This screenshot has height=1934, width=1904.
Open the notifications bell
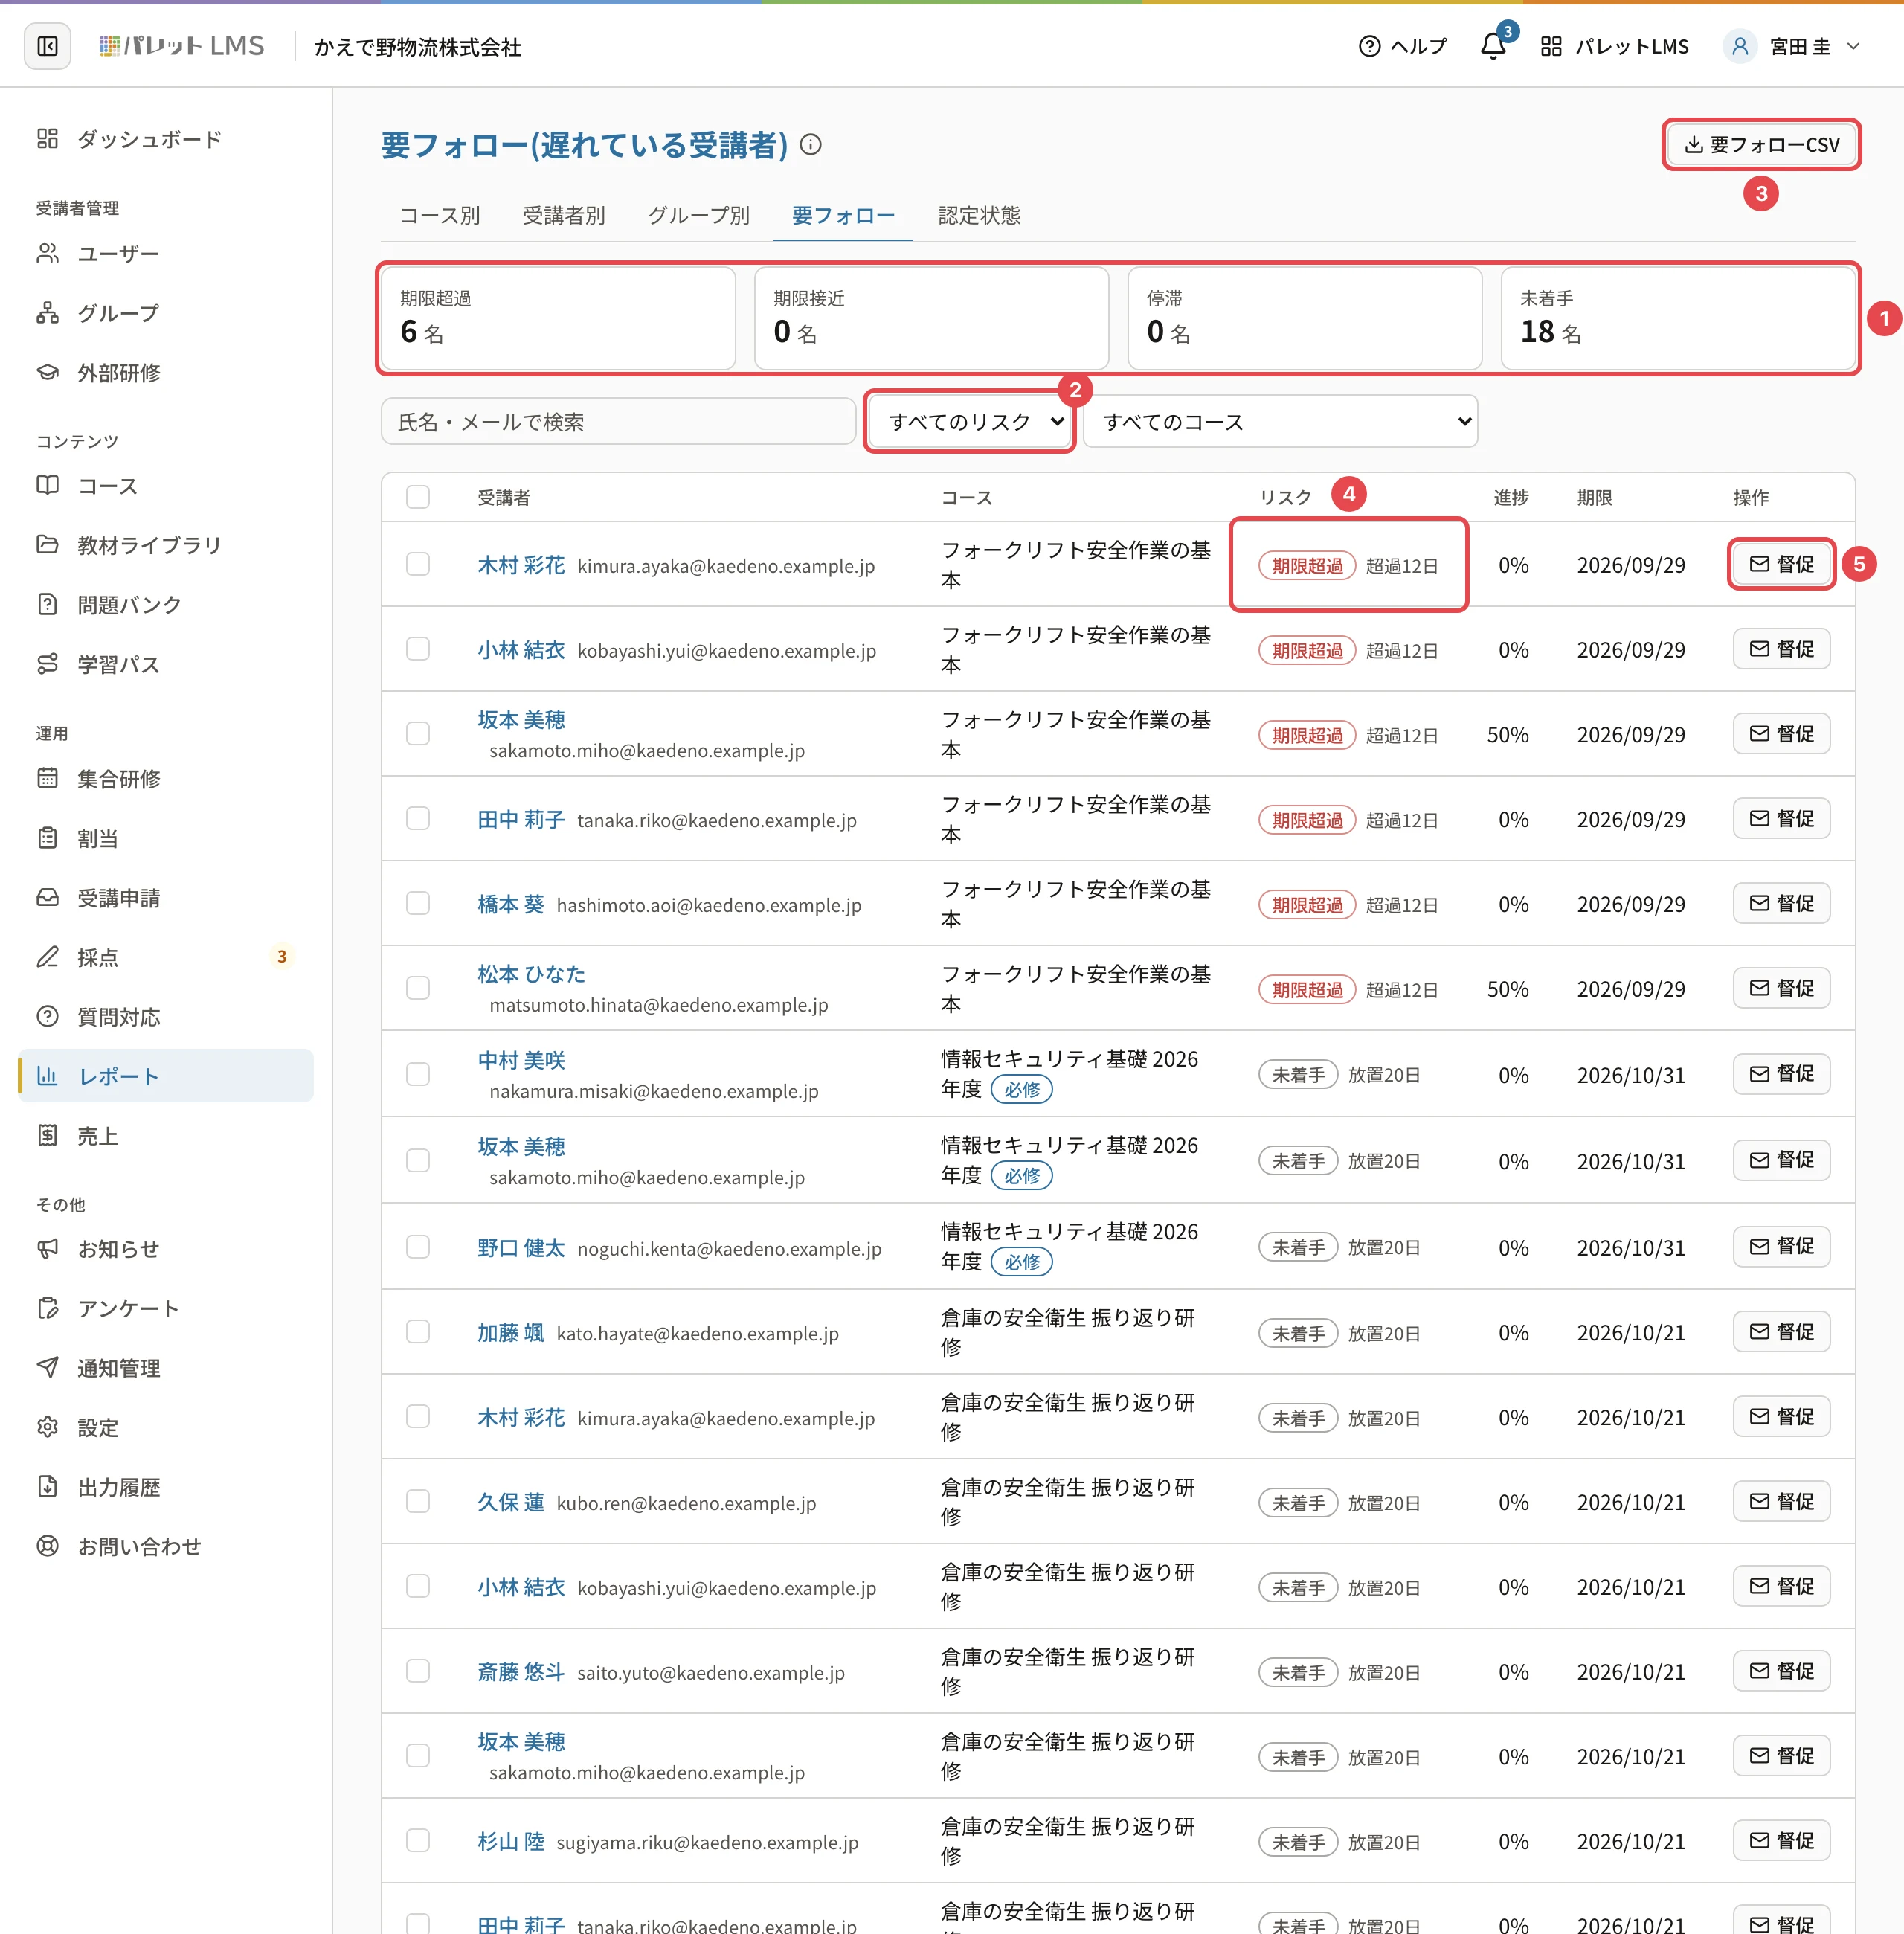[1493, 46]
